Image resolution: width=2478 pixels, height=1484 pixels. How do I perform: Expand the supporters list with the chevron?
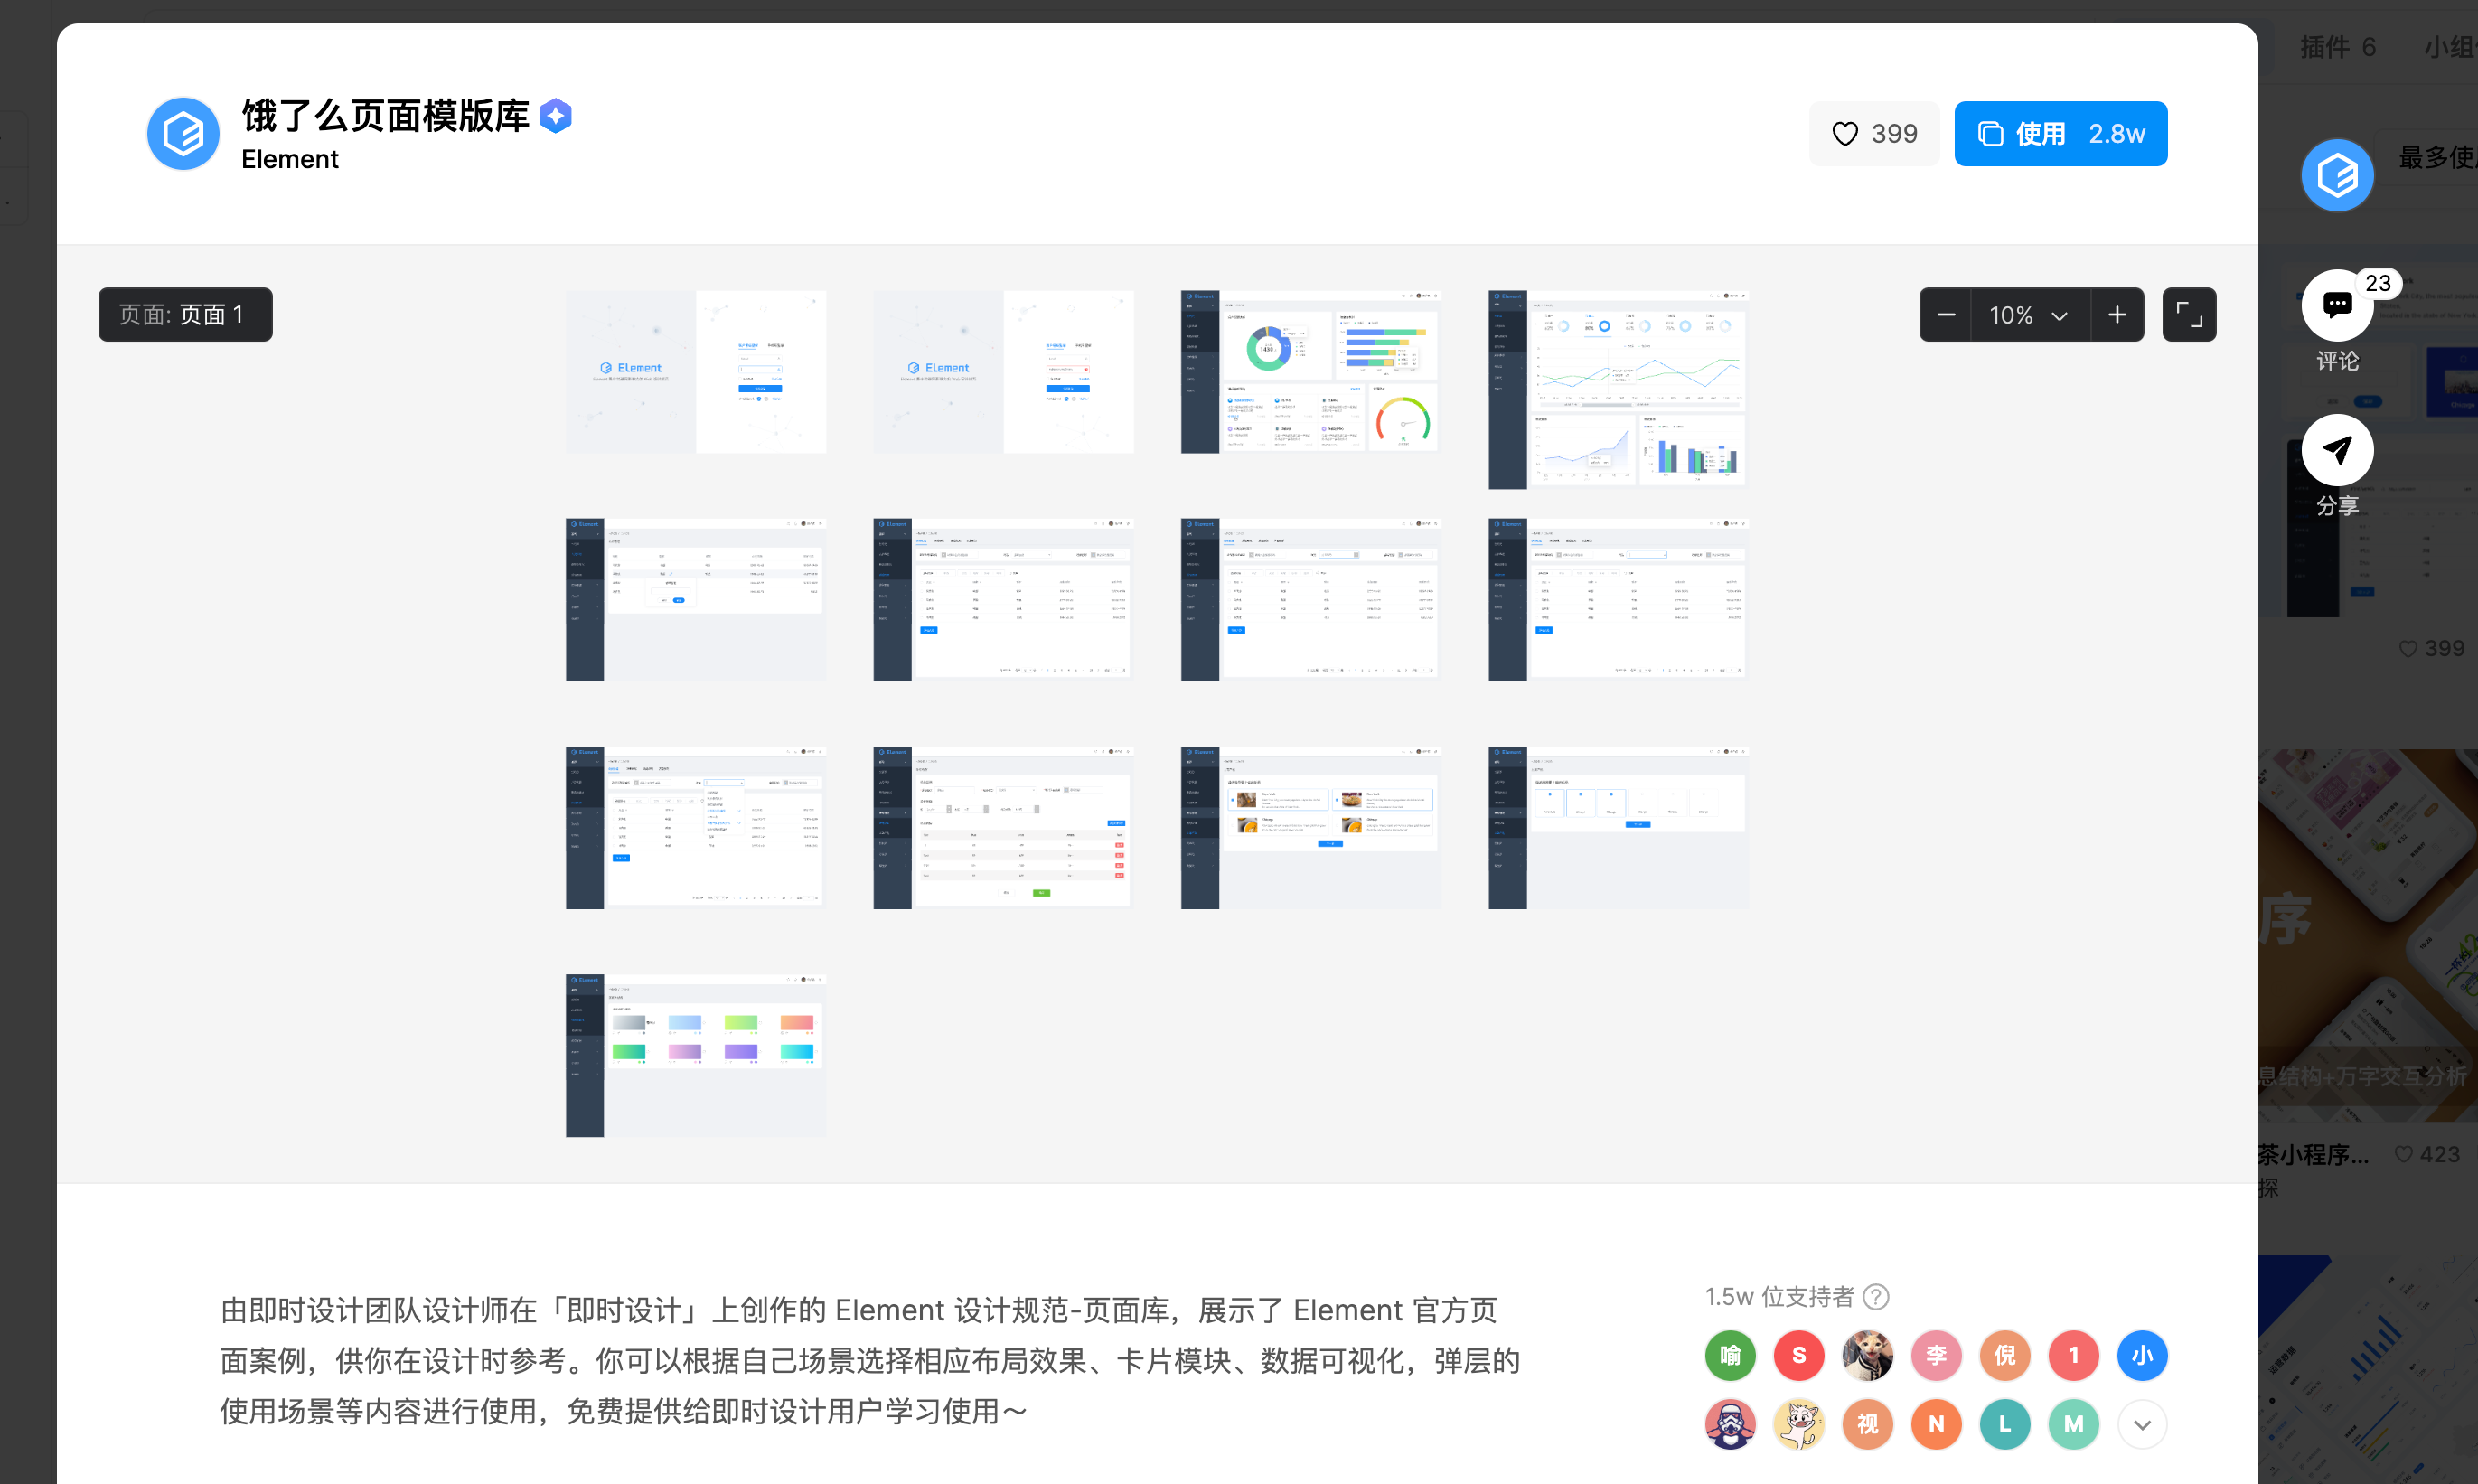tap(2142, 1424)
